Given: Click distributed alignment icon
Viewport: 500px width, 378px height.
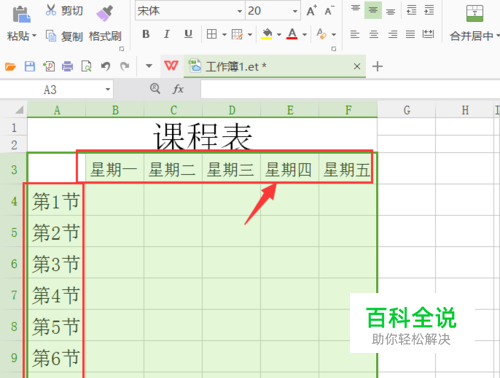Looking at the screenshot, I should (x=428, y=34).
